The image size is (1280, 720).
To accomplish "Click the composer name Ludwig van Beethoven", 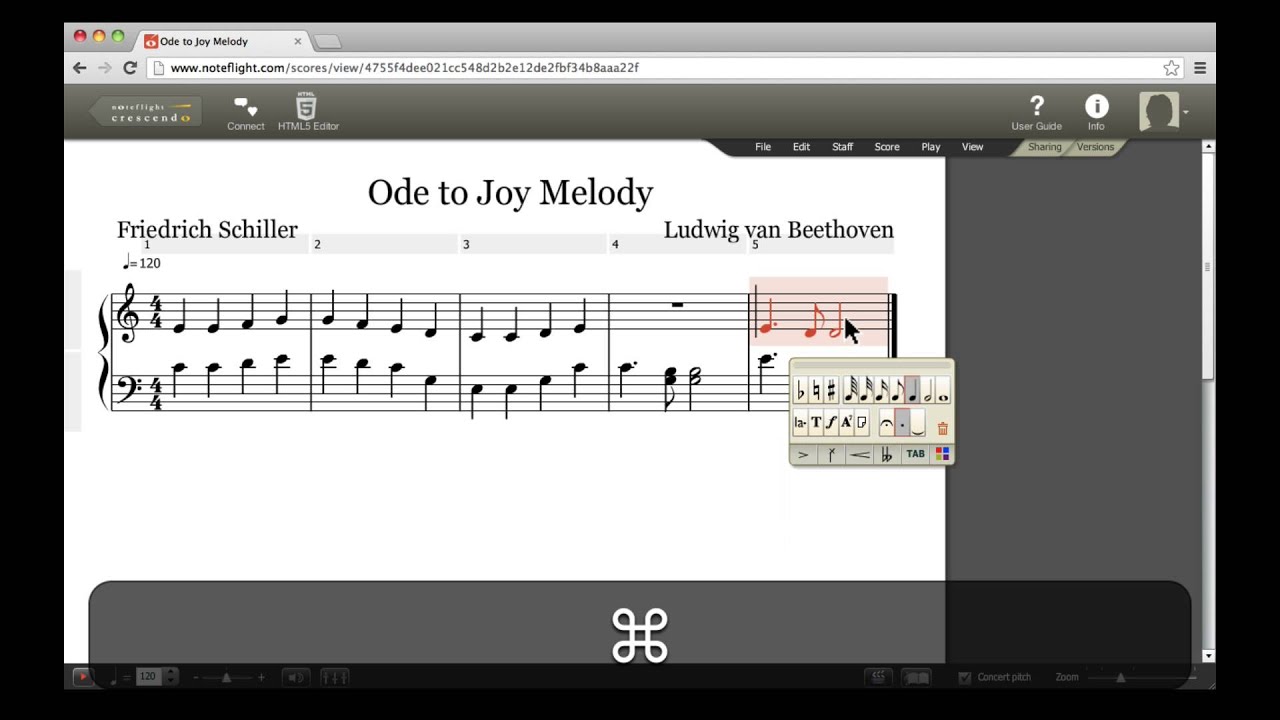I will [778, 230].
